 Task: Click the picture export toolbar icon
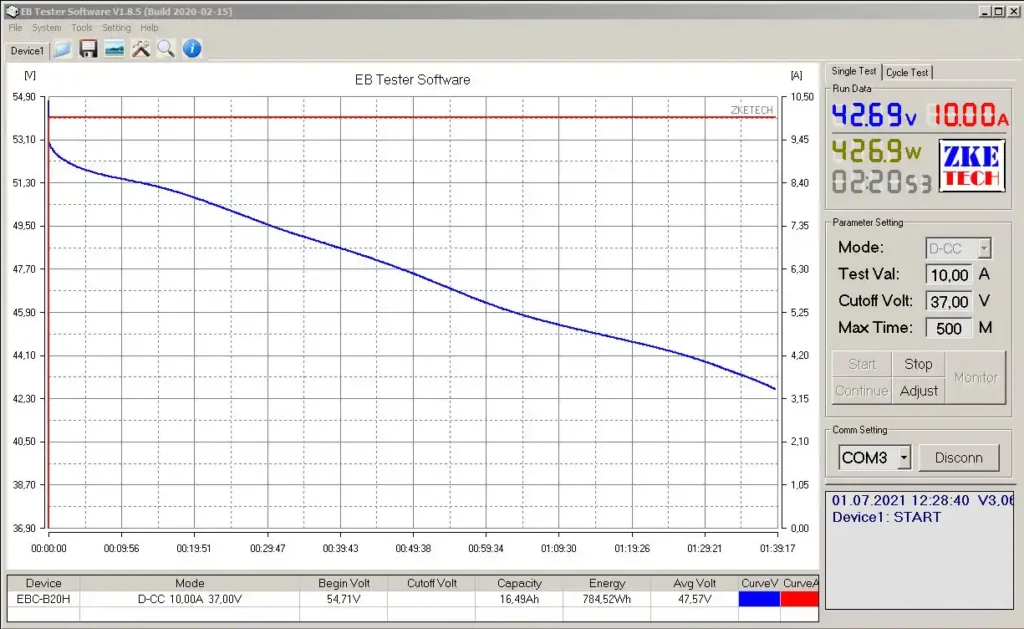click(x=114, y=49)
